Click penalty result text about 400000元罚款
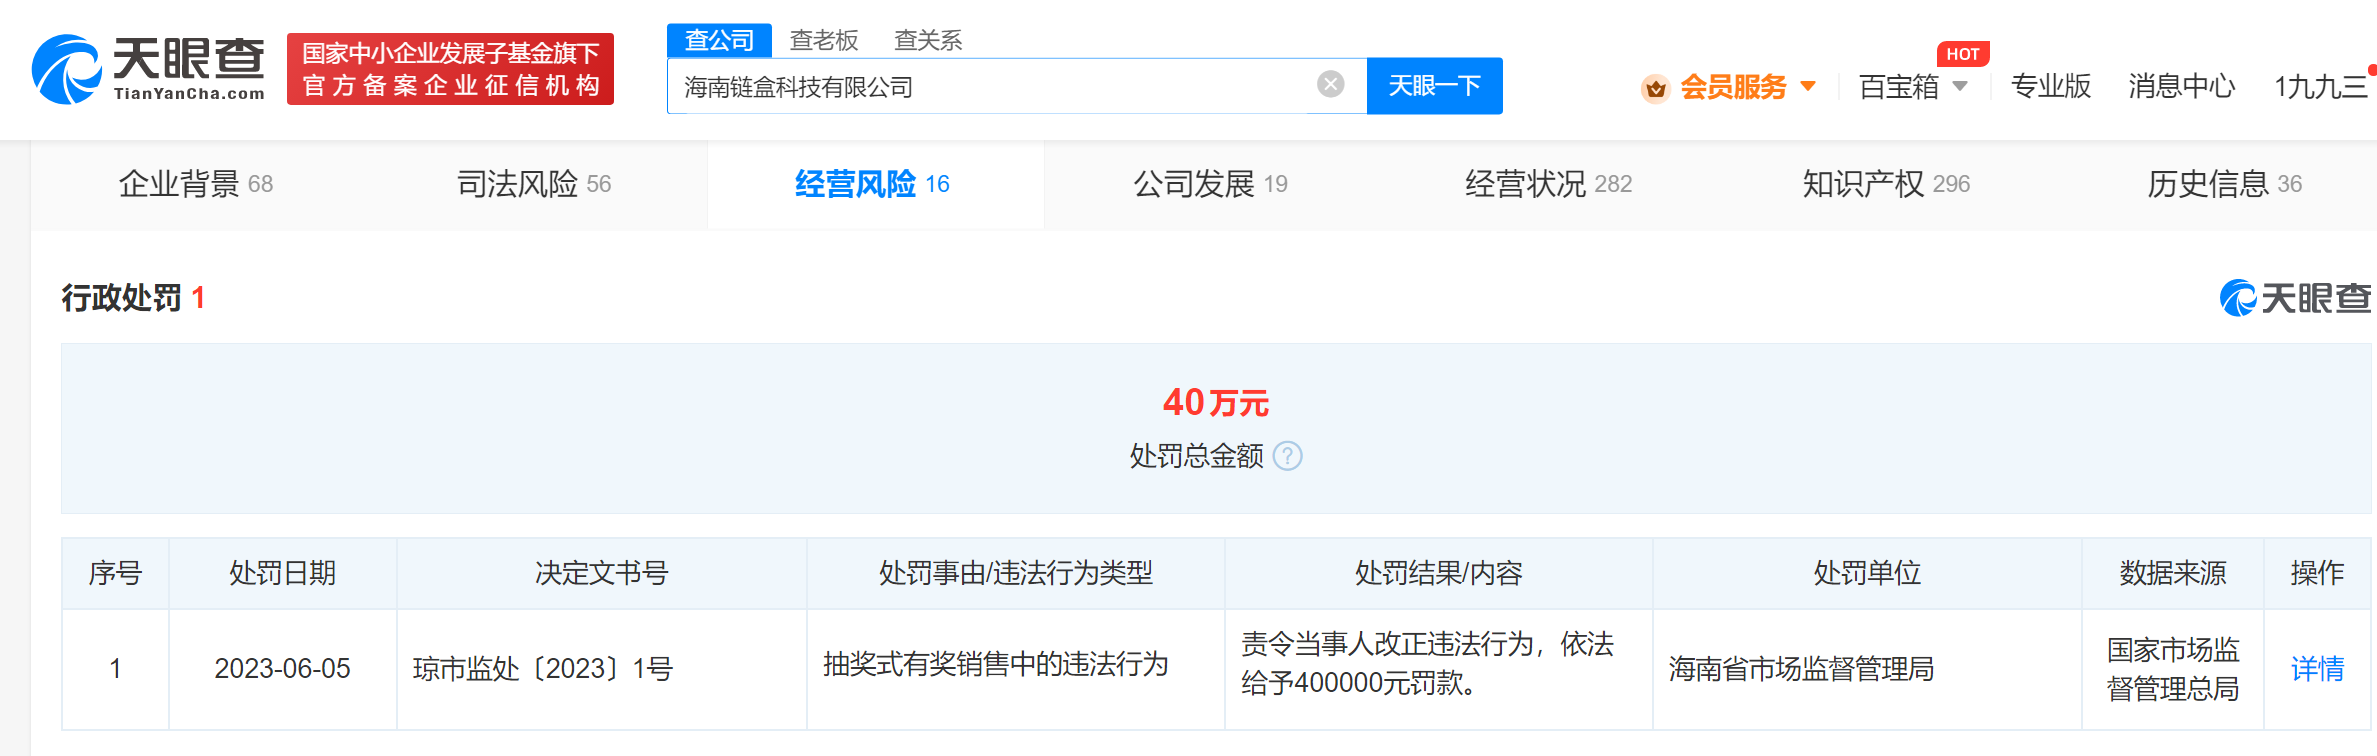2377x756 pixels. point(1427,664)
